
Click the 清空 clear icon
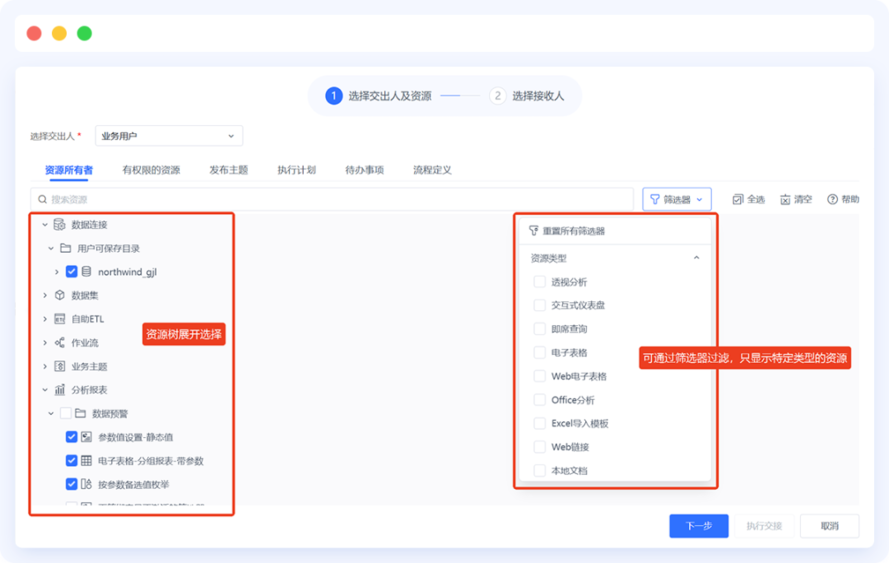[786, 200]
